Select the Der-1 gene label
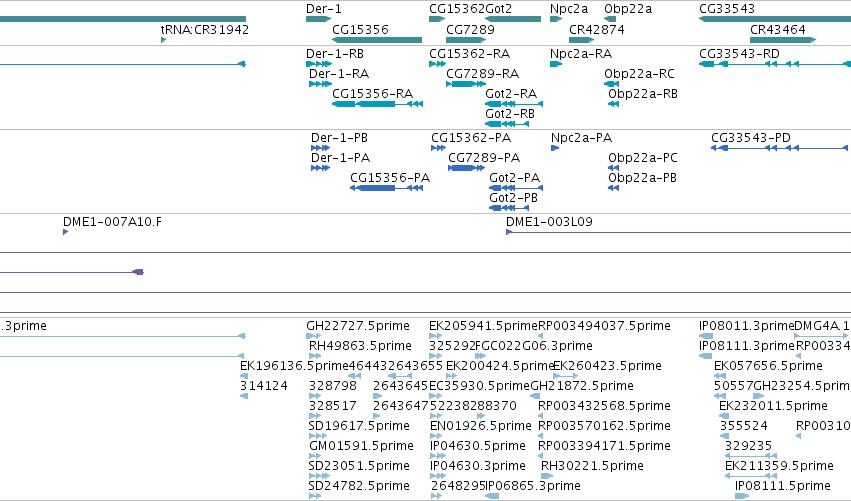The height and width of the screenshot is (501, 851). [x=323, y=9]
